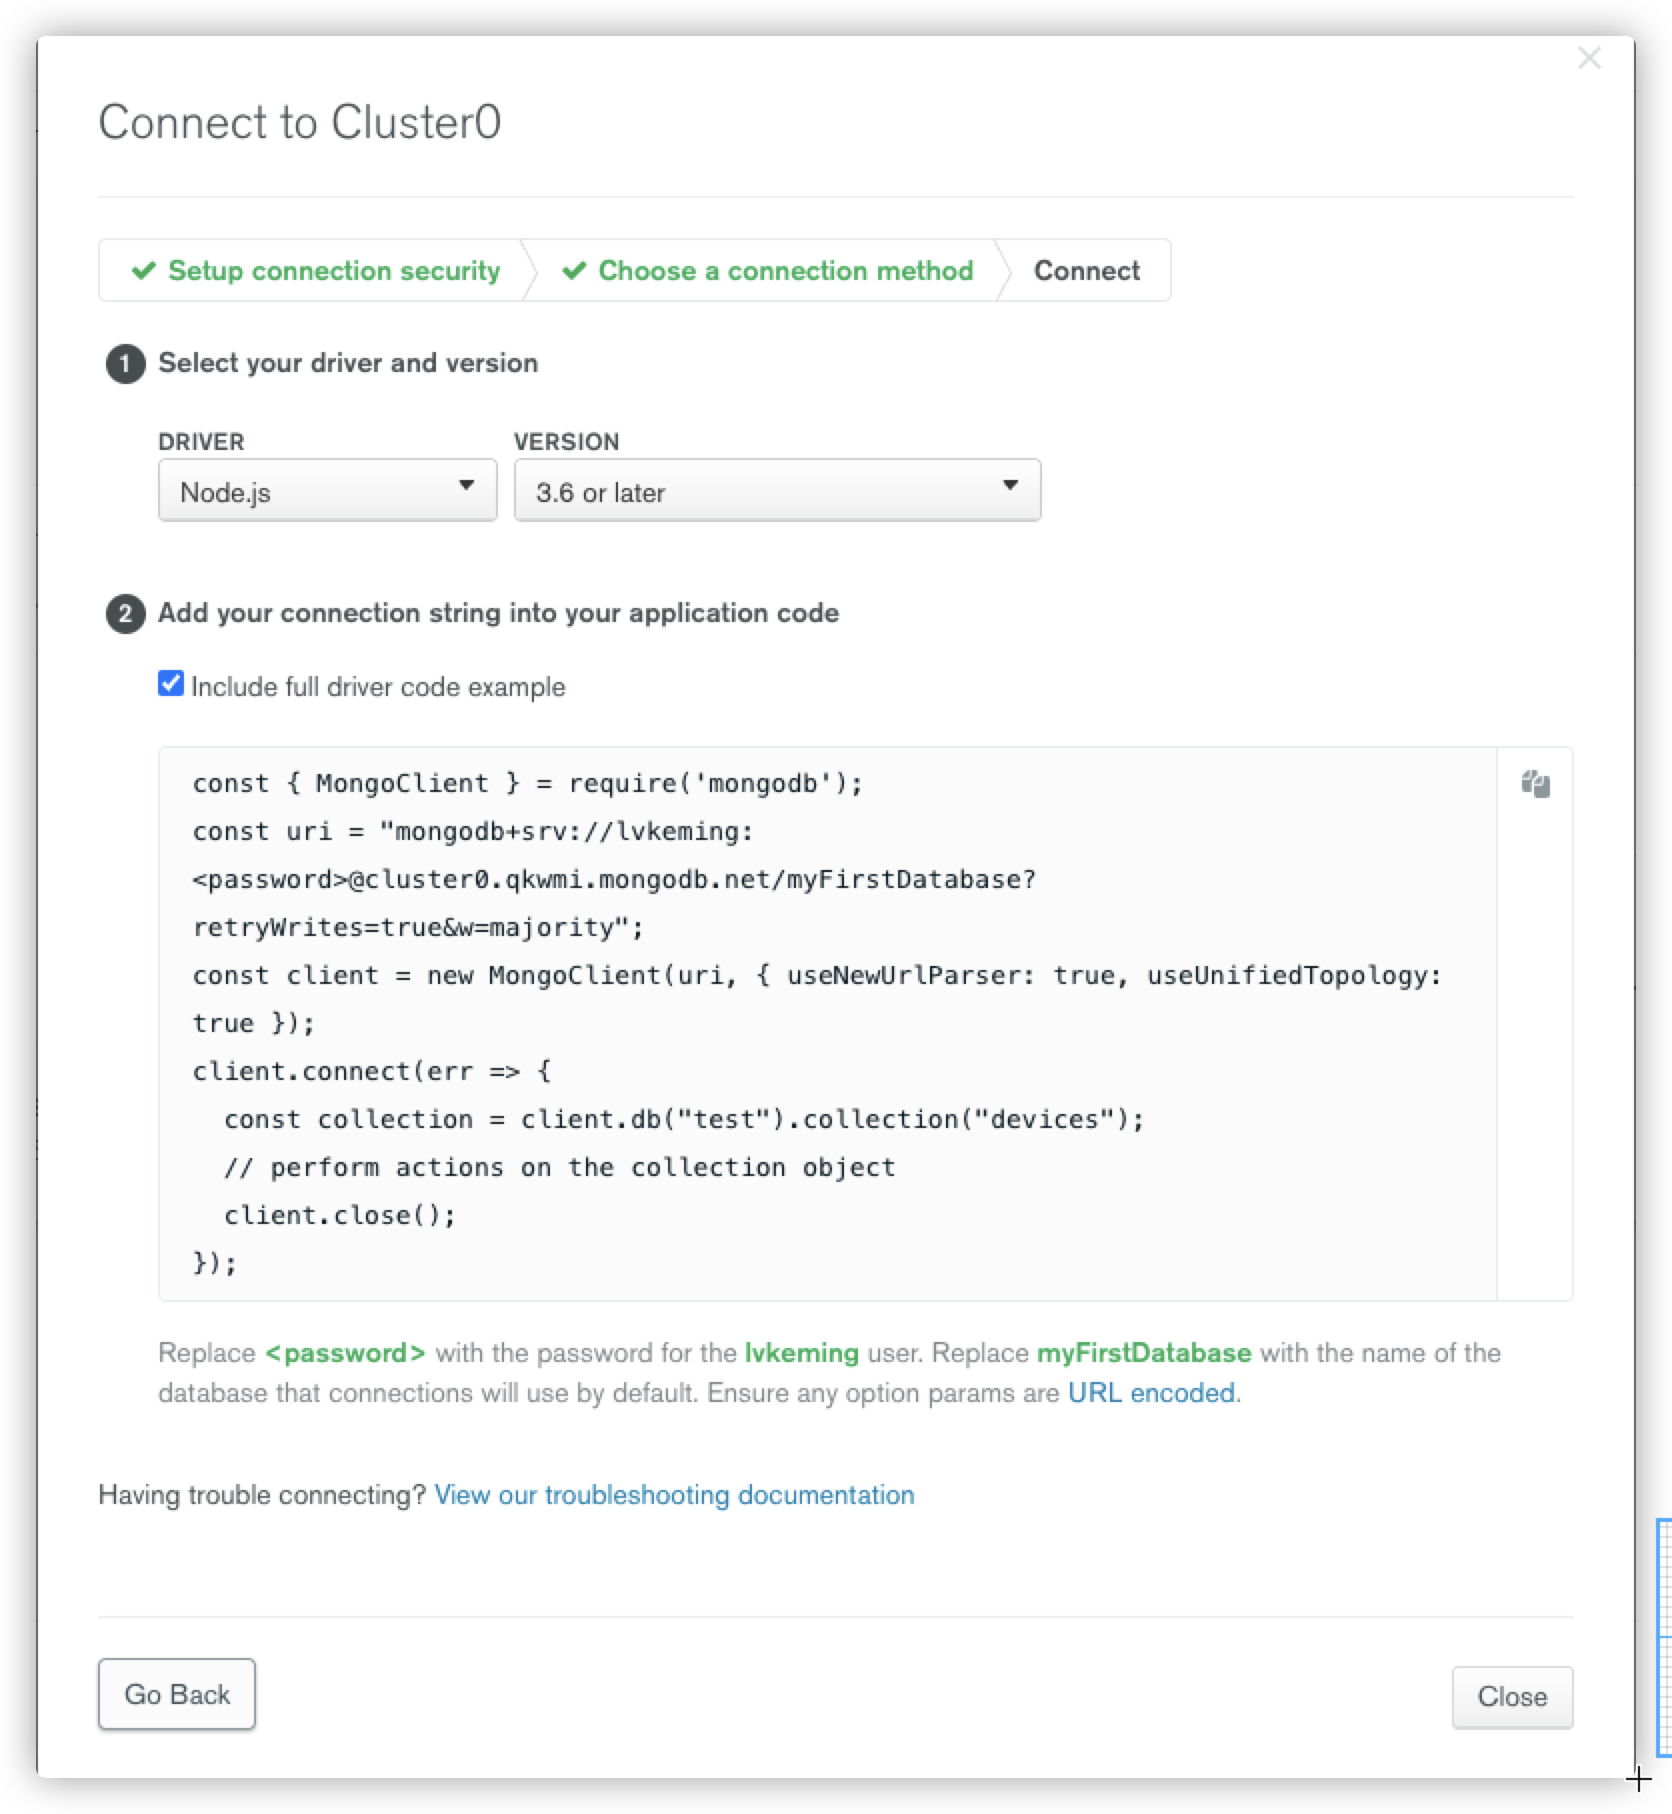Click the Close button
1672x1814 pixels.
(1511, 1697)
